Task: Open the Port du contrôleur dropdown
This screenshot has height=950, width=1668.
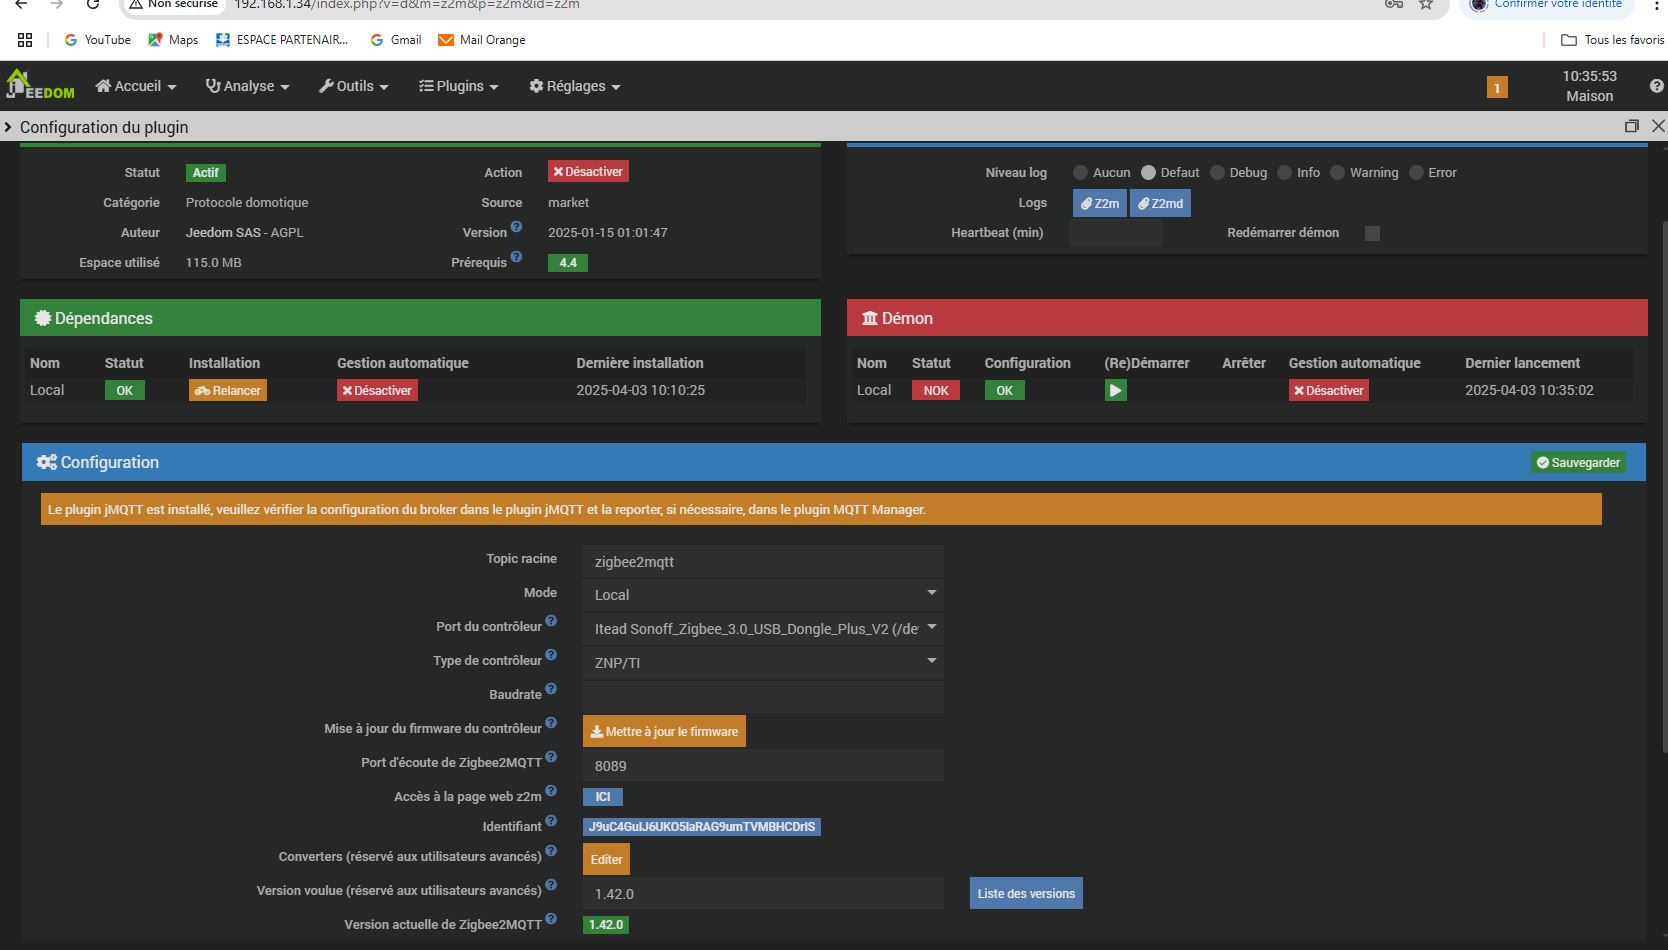Action: coord(763,629)
